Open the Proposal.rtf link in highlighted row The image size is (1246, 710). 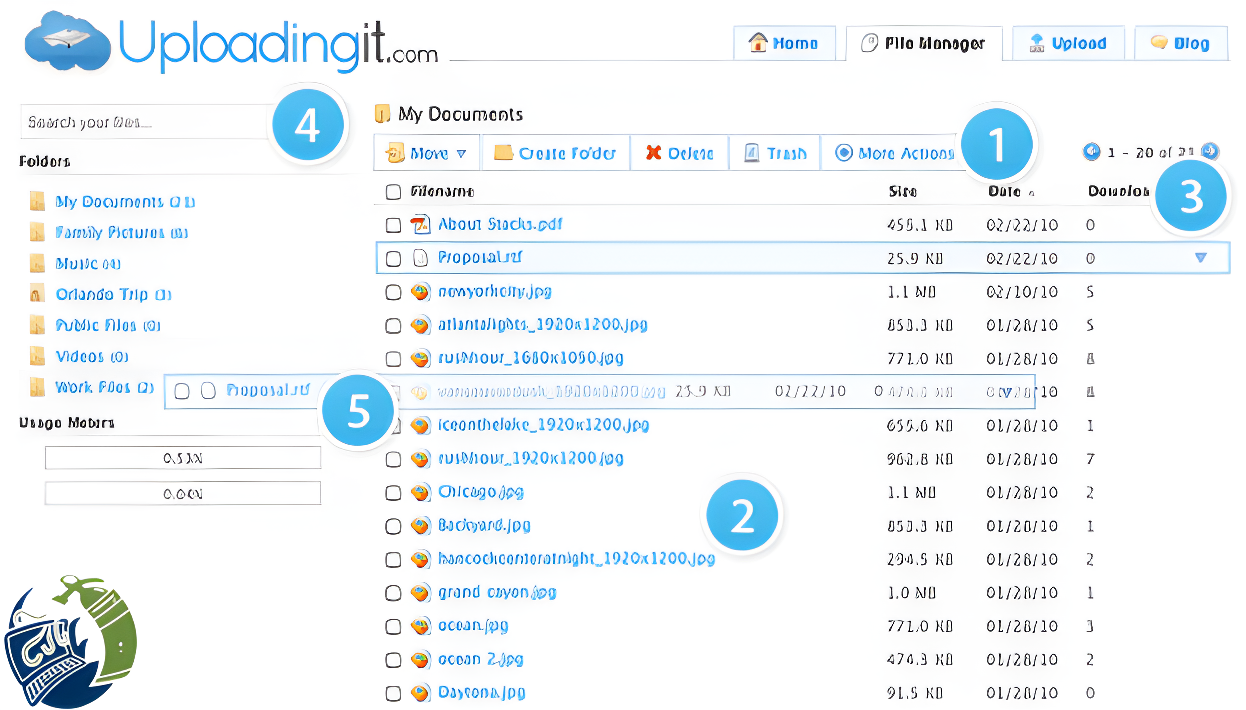480,258
